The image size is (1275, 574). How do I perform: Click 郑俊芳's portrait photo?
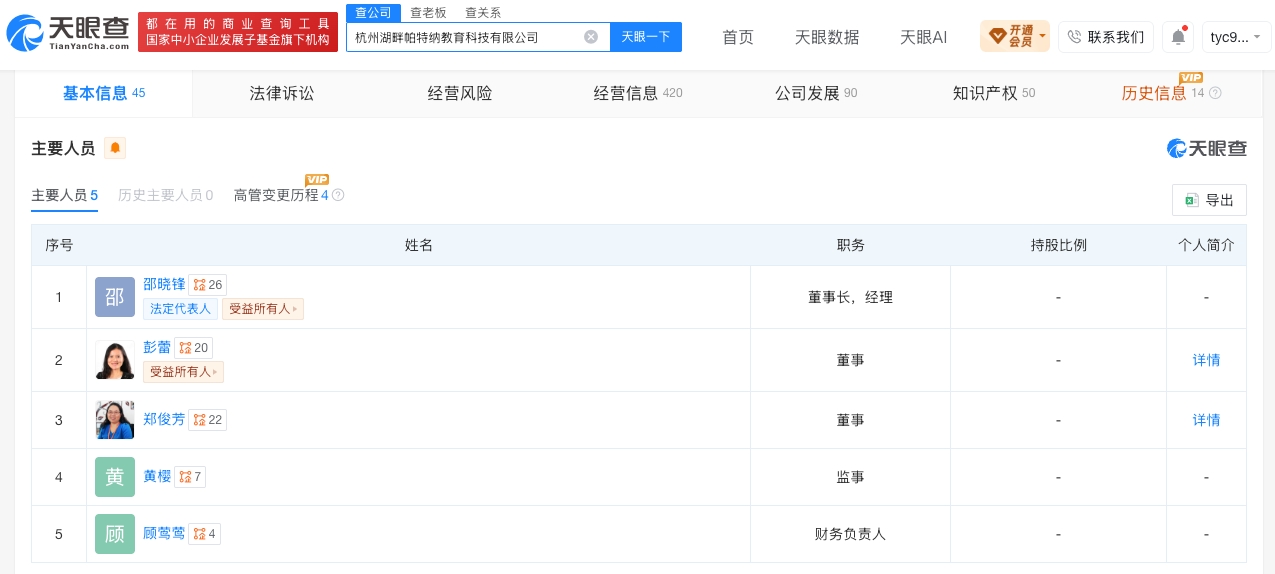[x=115, y=420]
